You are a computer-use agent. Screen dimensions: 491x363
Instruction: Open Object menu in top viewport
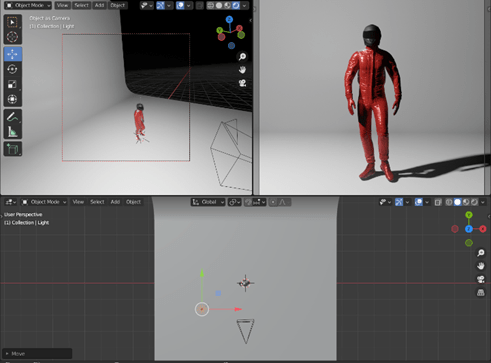coord(117,5)
